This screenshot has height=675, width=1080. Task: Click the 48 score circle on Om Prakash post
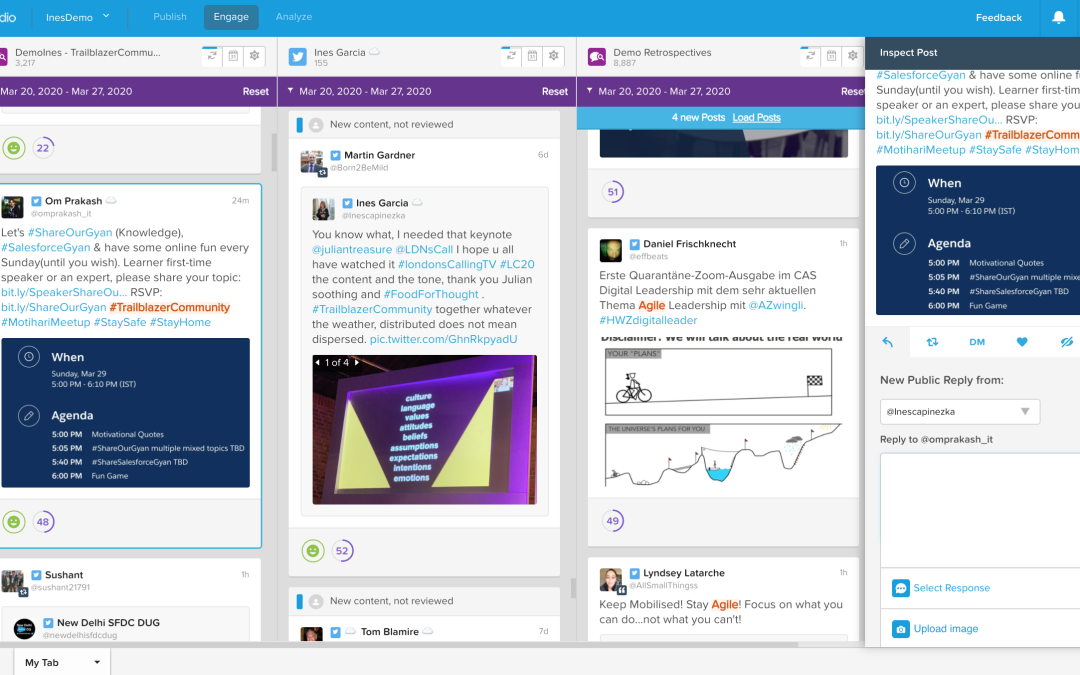(43, 521)
